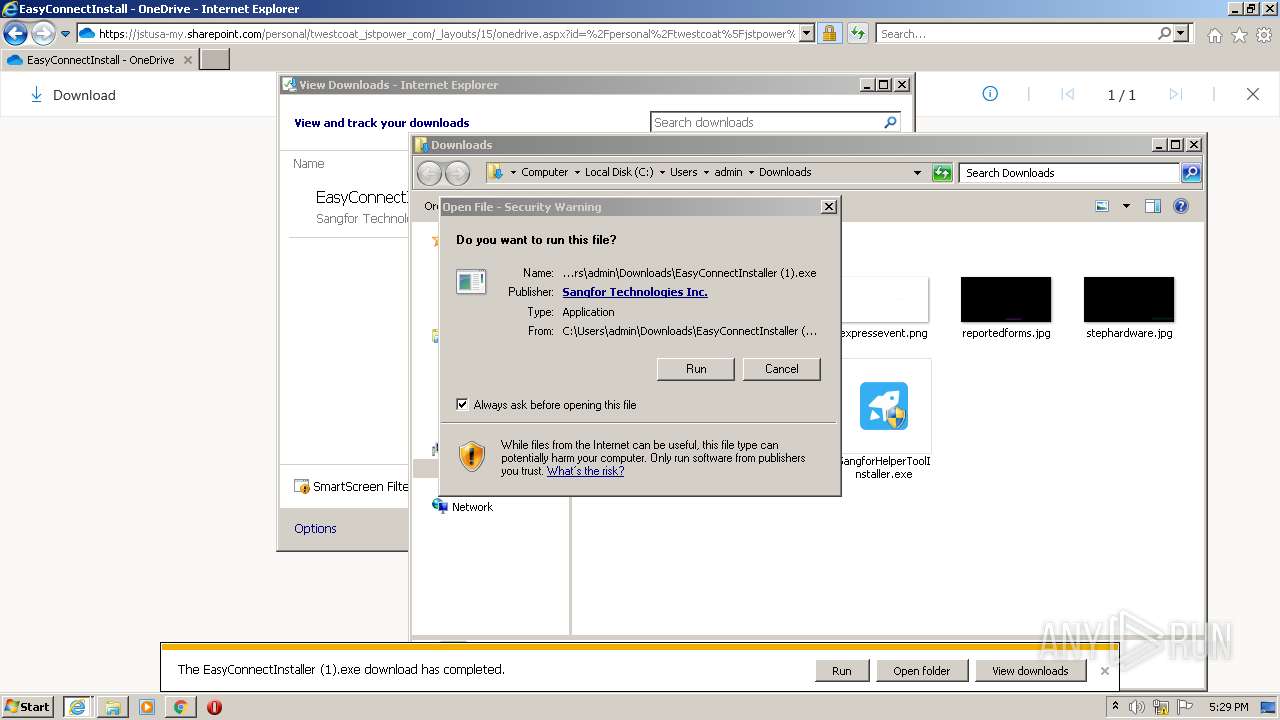This screenshot has width=1280, height=720.
Task: Click the 5:29 PM system clock
Action: (1228, 707)
